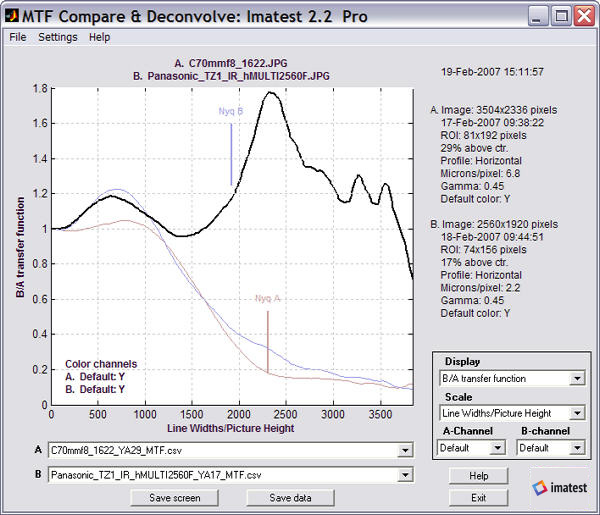Click the timestamp 18-Feb-2007 09:44:51
The image size is (600, 515).
492,237
